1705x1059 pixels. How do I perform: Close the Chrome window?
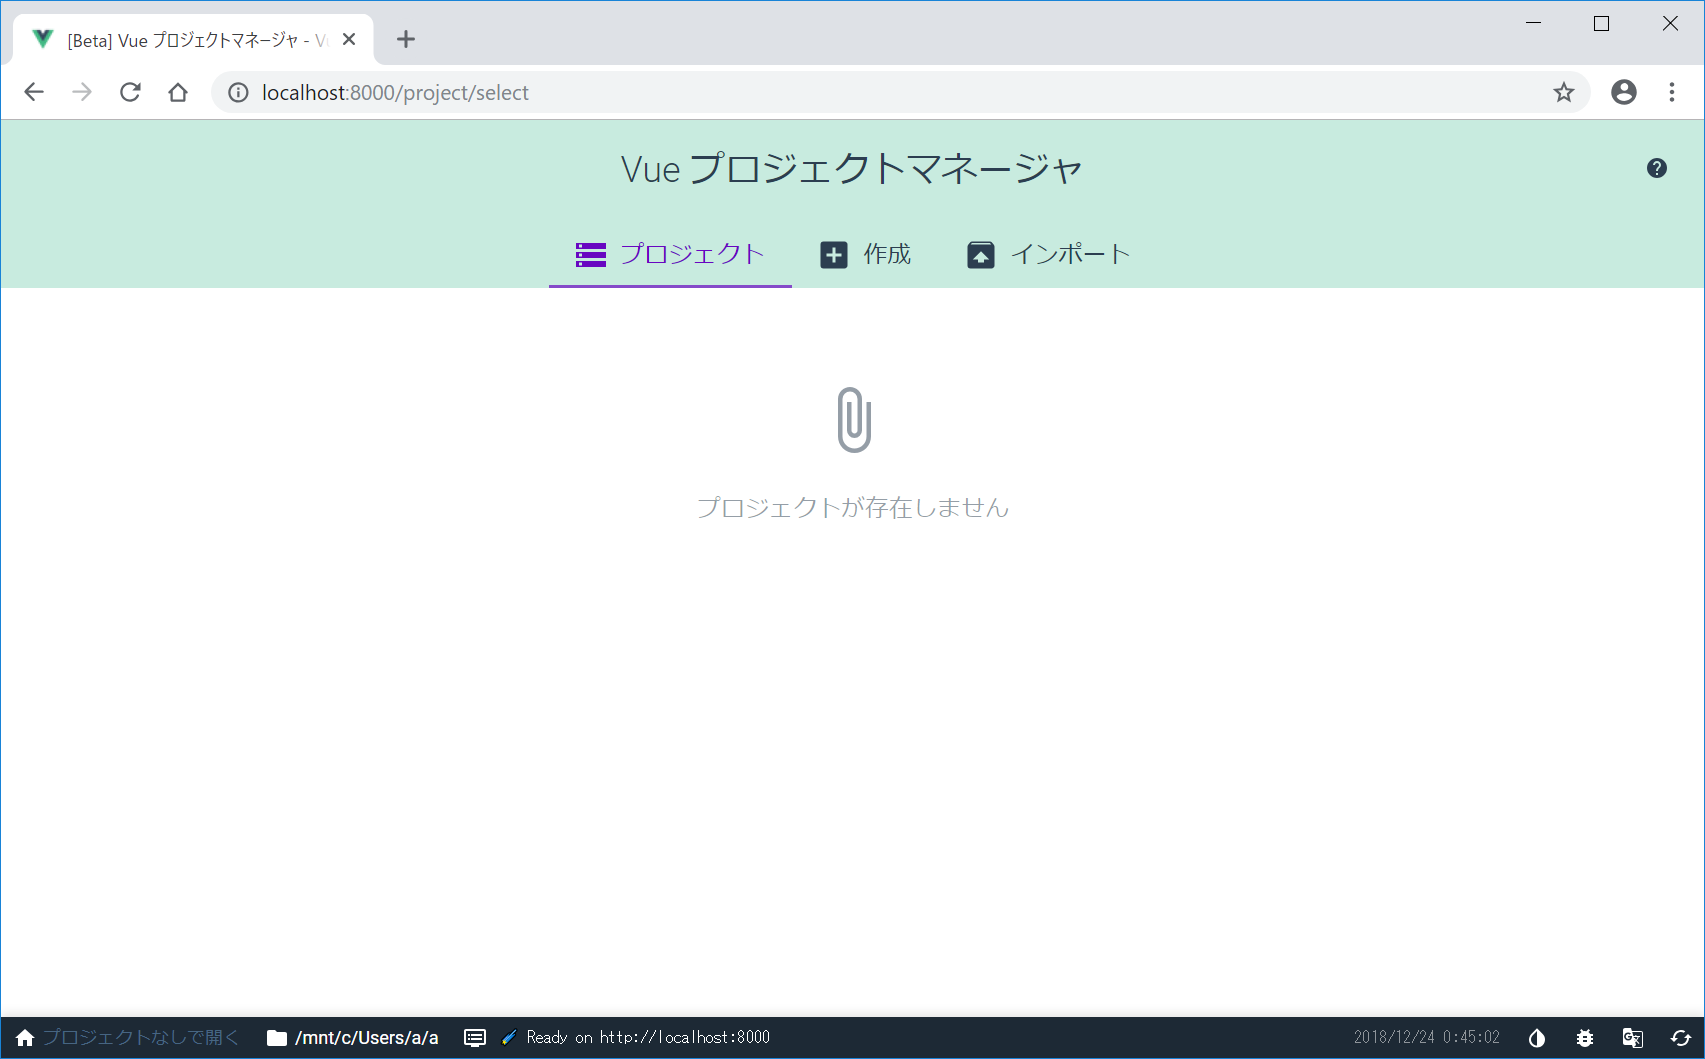(1670, 23)
